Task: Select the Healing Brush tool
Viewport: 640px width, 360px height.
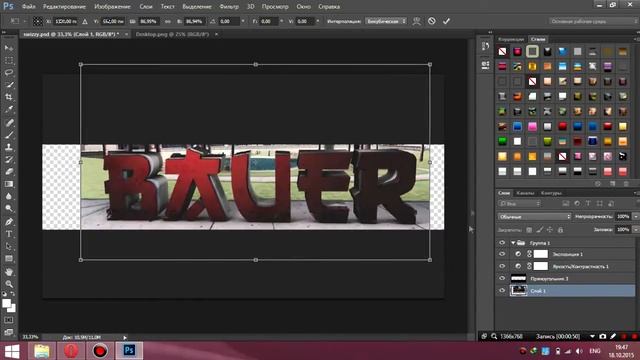Action: (9, 122)
